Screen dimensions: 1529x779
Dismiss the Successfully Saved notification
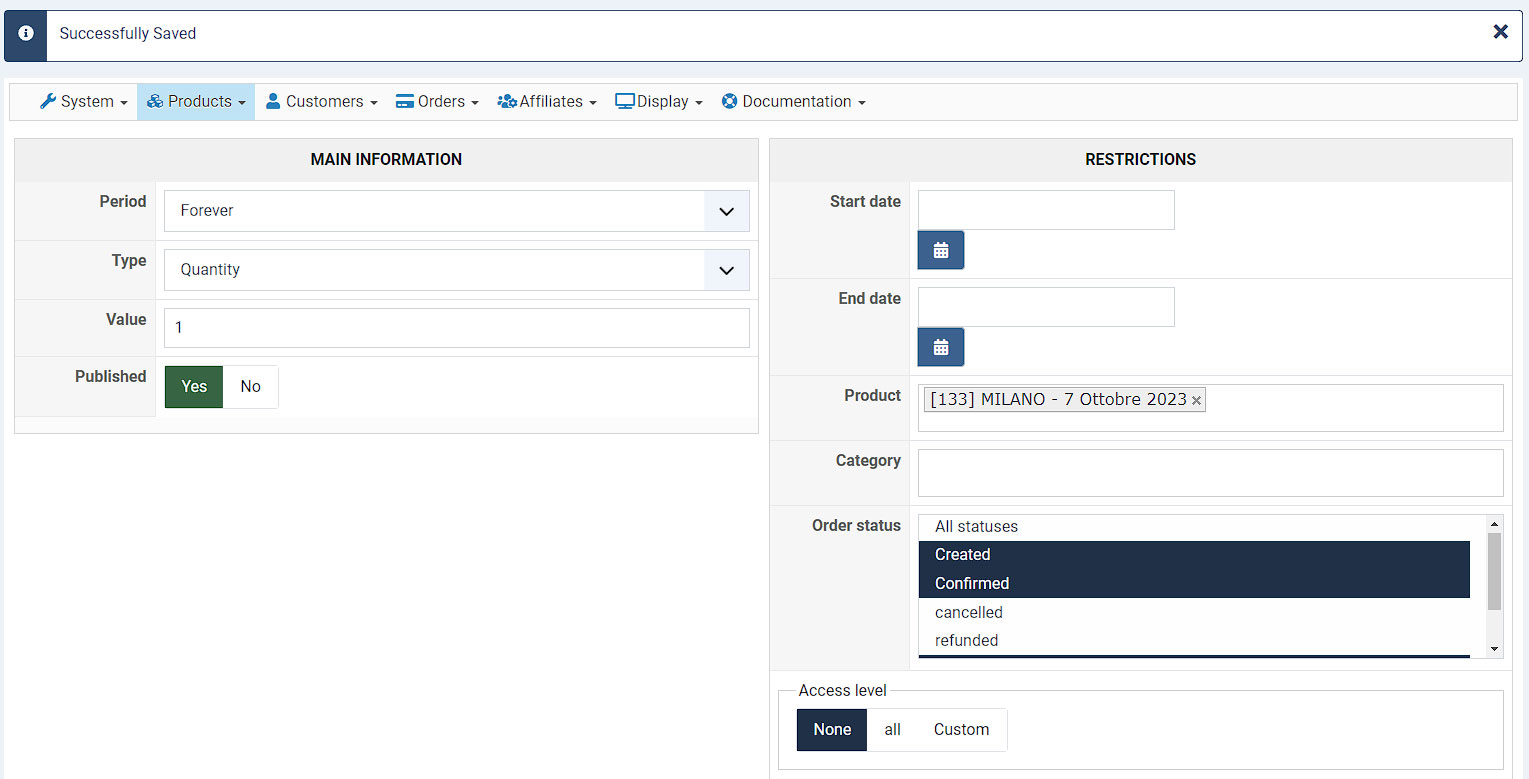pyautogui.click(x=1500, y=32)
